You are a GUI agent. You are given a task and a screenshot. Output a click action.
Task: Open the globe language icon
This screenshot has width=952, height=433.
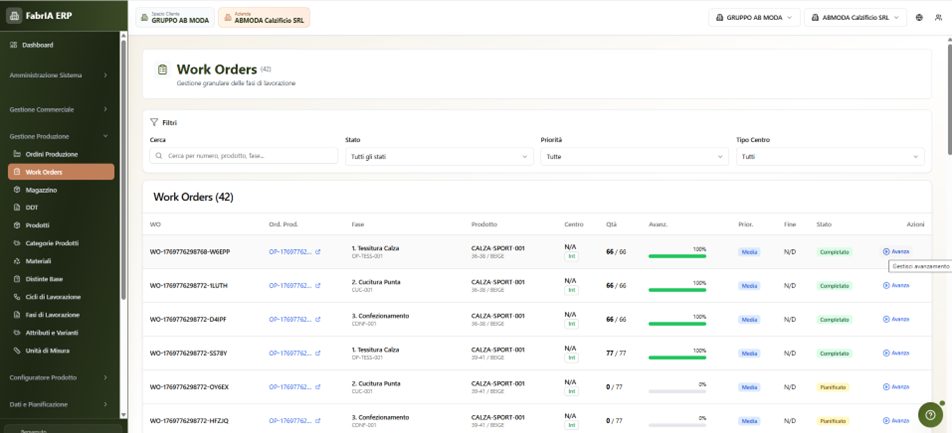(x=919, y=18)
